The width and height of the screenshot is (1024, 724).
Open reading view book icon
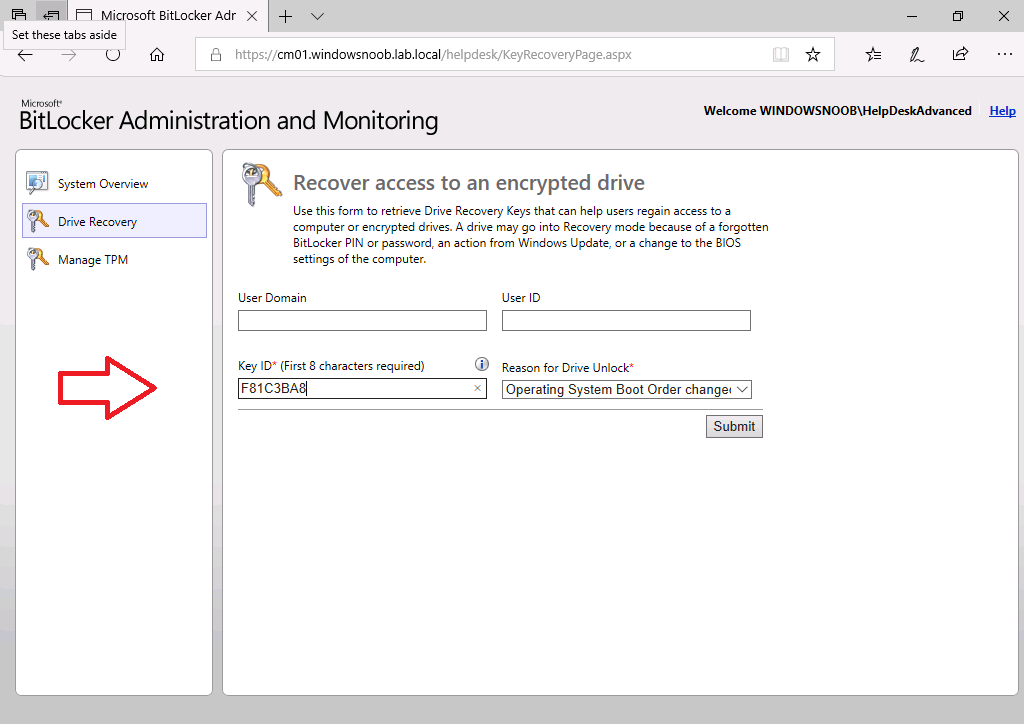[x=781, y=55]
